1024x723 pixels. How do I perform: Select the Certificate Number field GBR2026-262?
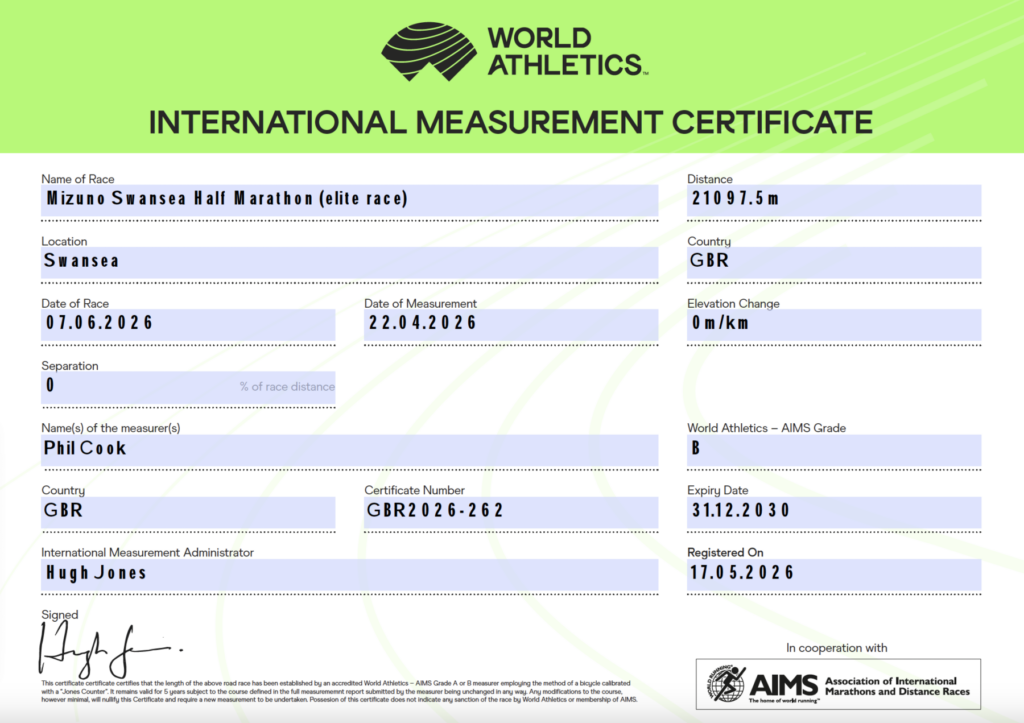(511, 511)
